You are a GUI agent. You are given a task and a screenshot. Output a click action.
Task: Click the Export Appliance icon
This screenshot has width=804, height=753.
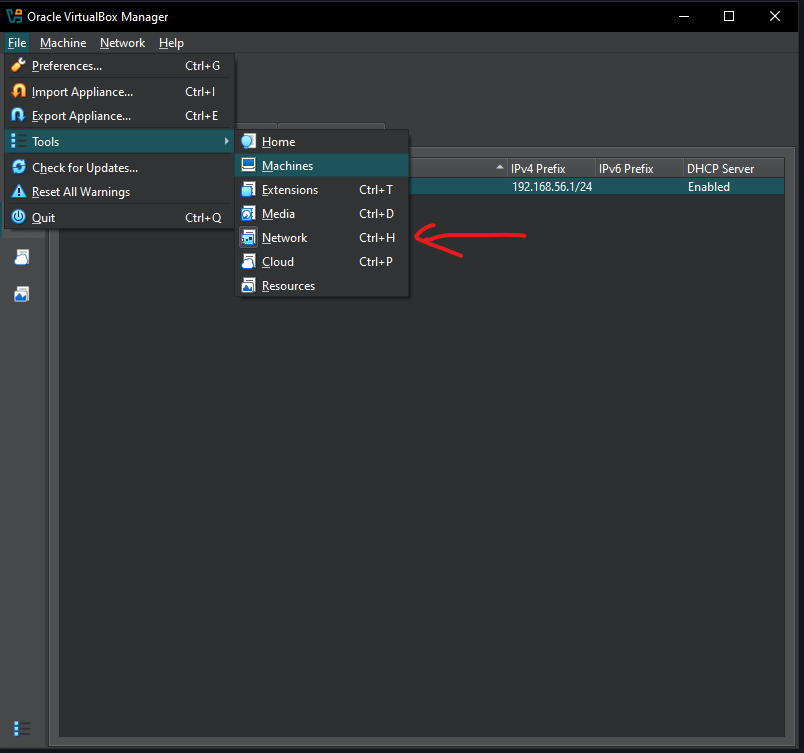[x=19, y=115]
